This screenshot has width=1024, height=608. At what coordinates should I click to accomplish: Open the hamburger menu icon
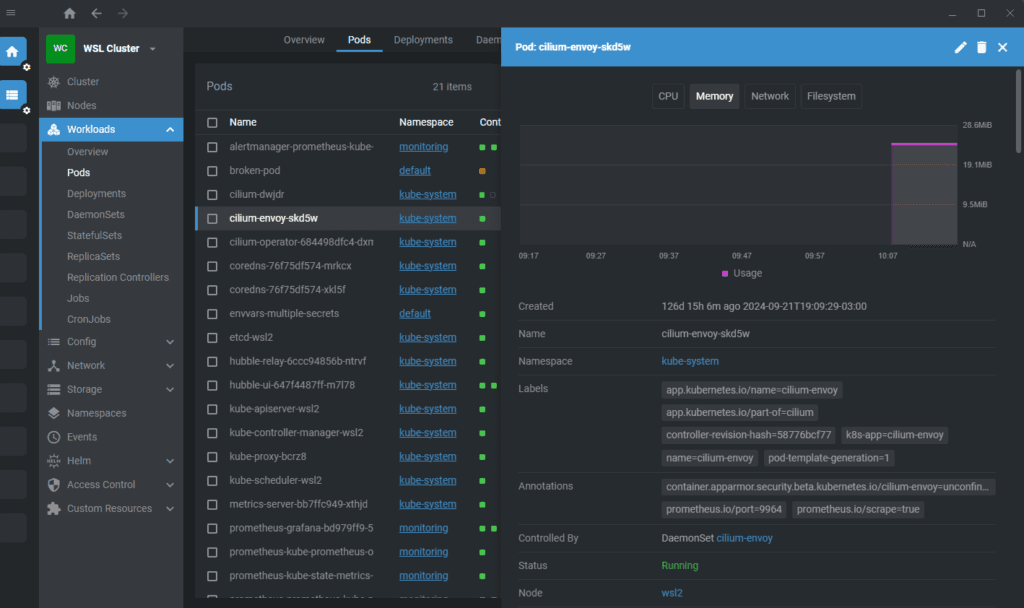click(11, 13)
